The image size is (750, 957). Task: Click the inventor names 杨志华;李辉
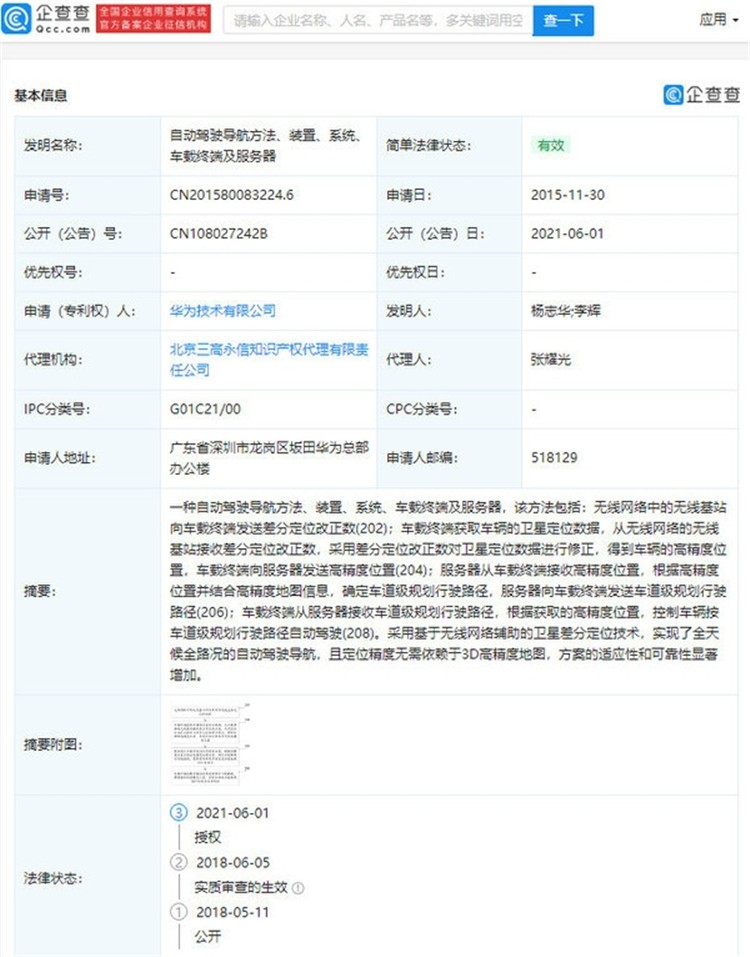[x=565, y=311]
